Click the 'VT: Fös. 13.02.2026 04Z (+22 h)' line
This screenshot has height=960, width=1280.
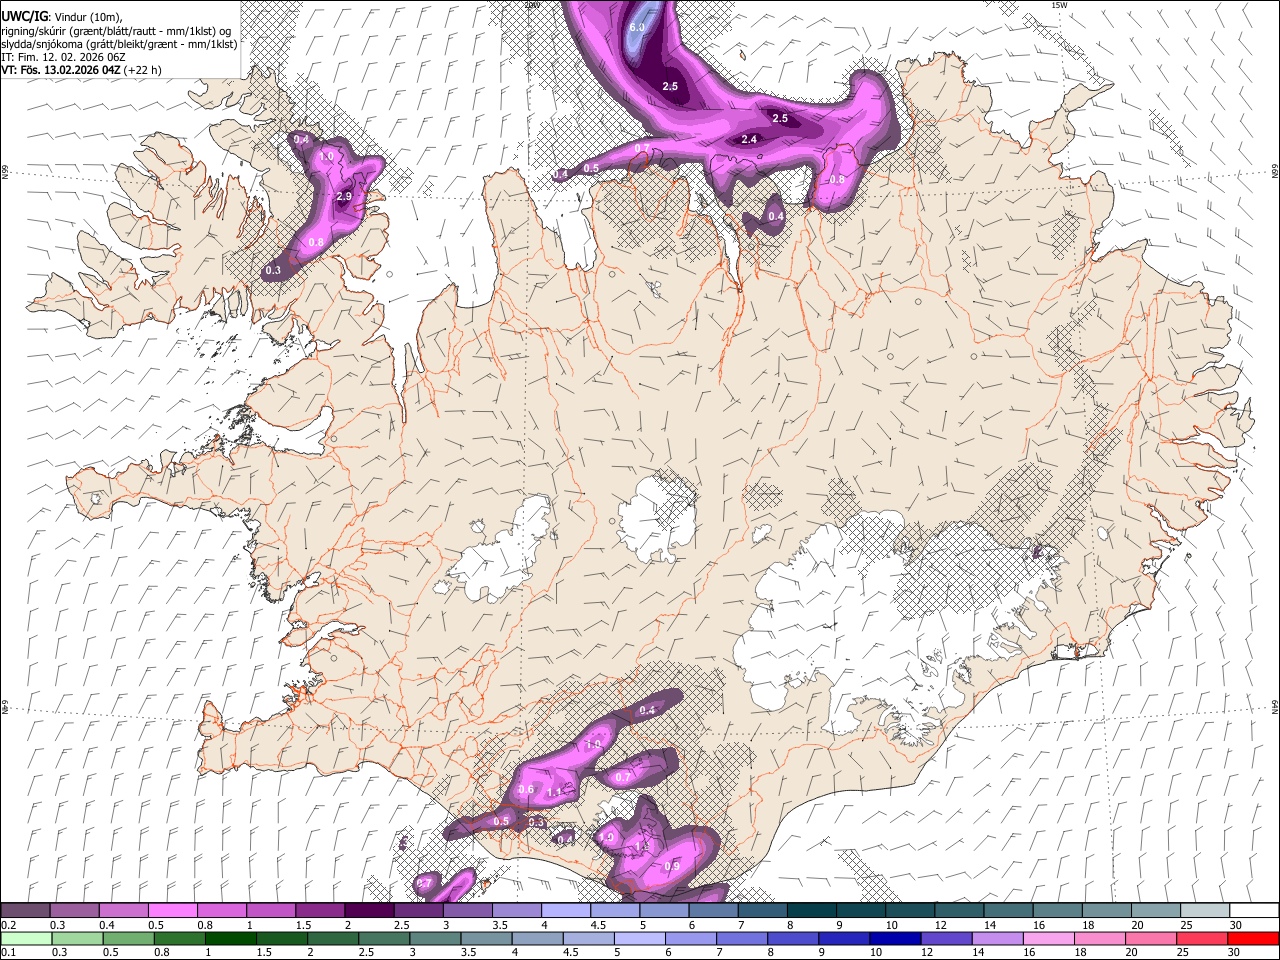[x=82, y=70]
